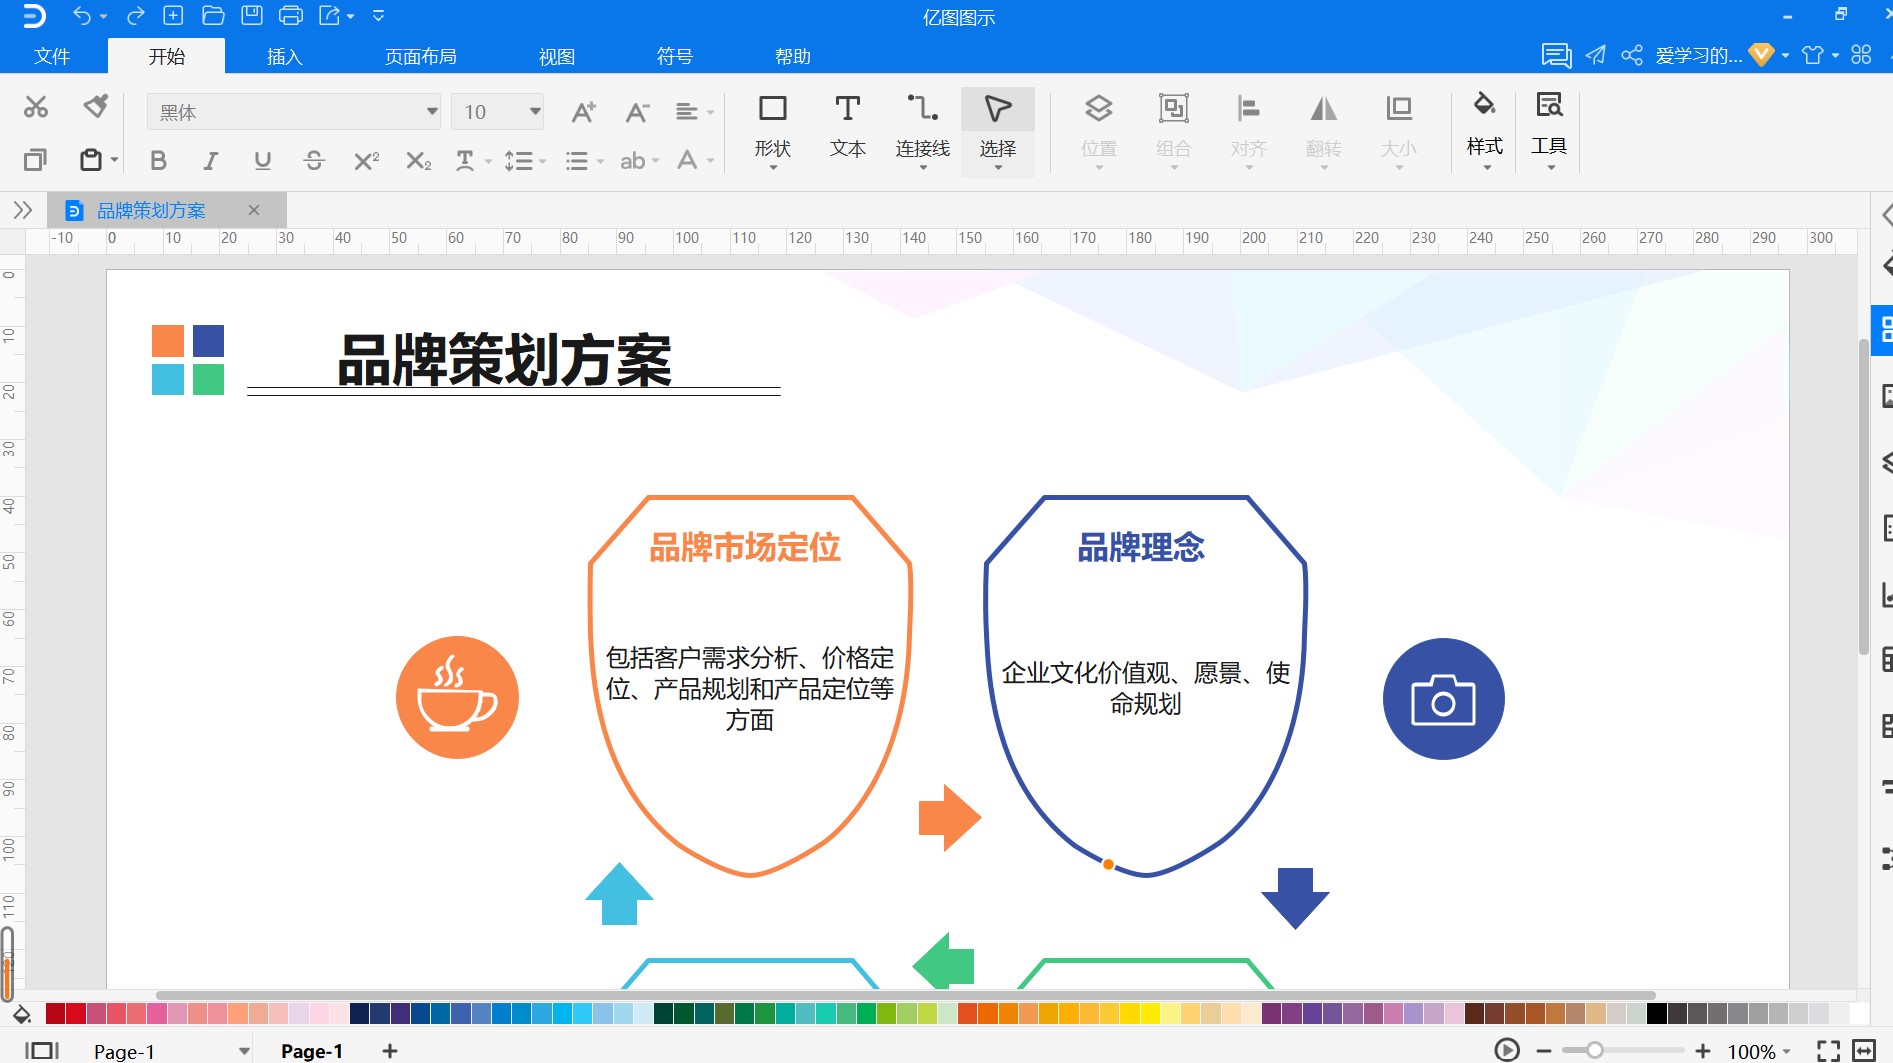Screen dimensions: 1893x1063
Task: Click the paste clipboard icon
Action: [91, 160]
